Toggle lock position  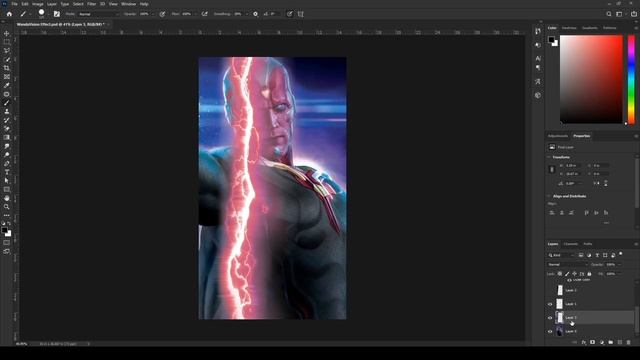[x=574, y=274]
